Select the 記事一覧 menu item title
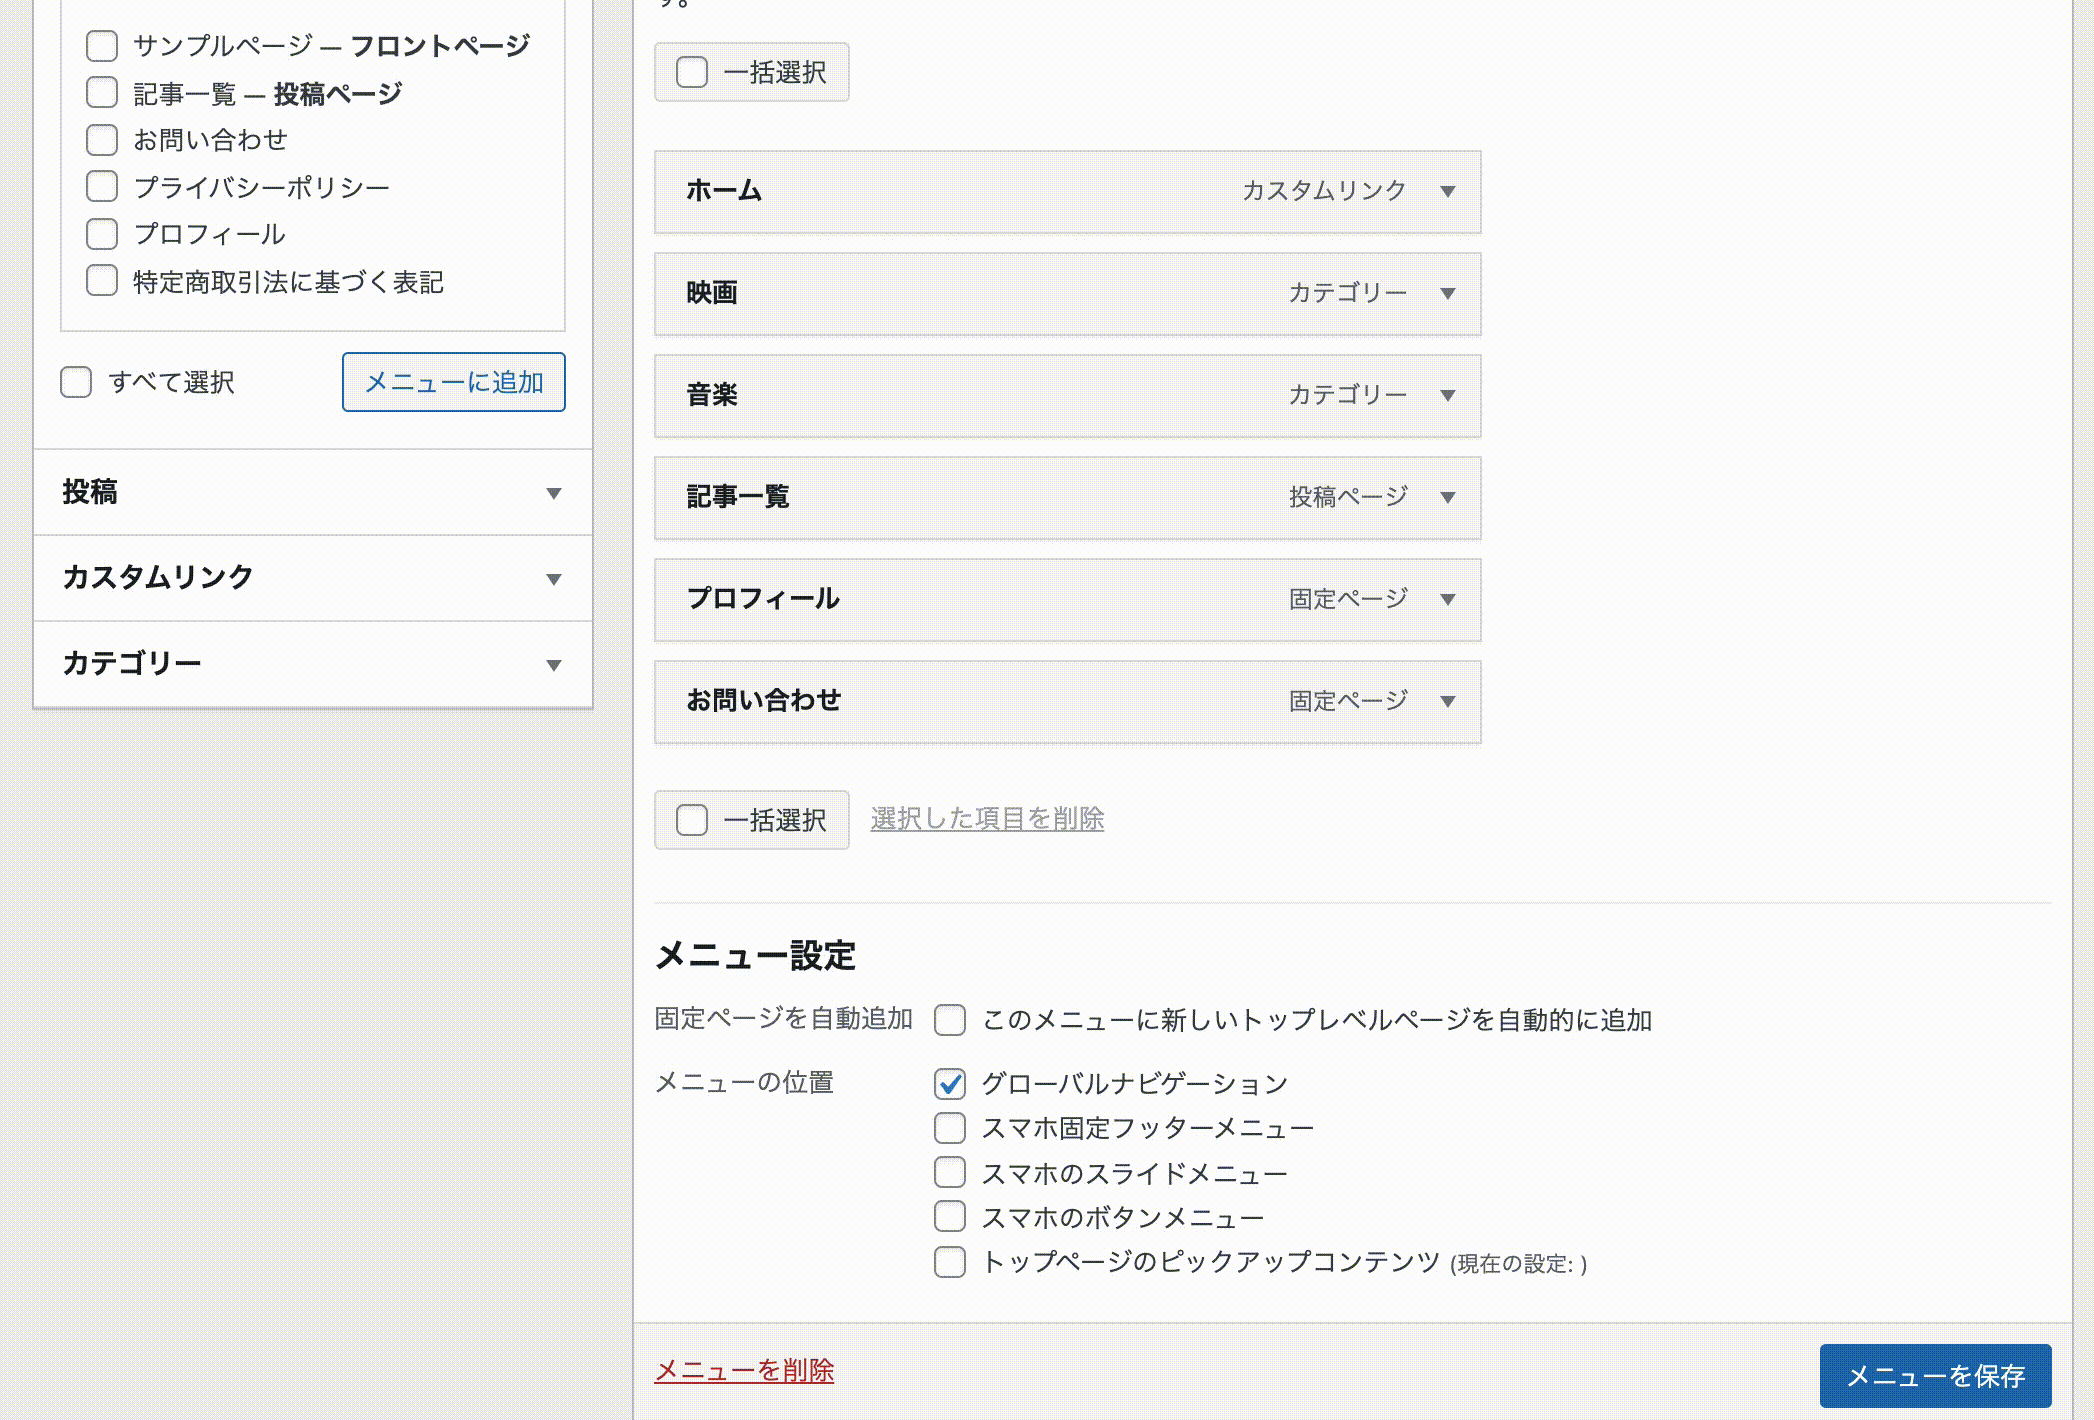 pyautogui.click(x=738, y=497)
